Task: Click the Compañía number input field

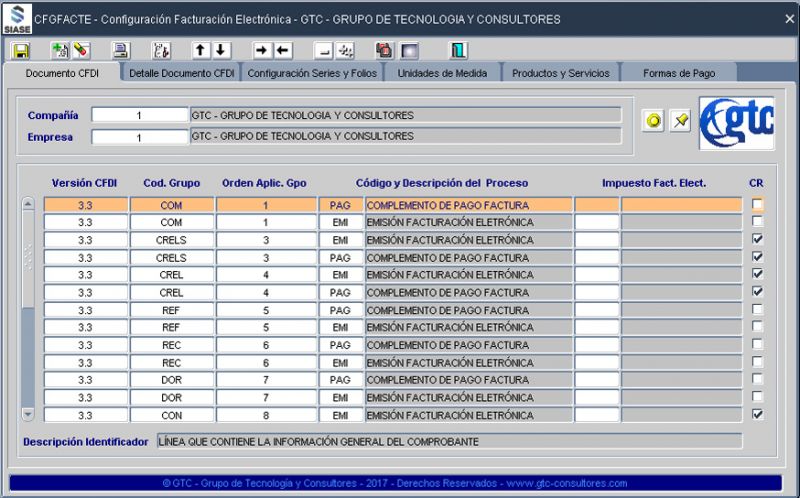Action: point(139,115)
